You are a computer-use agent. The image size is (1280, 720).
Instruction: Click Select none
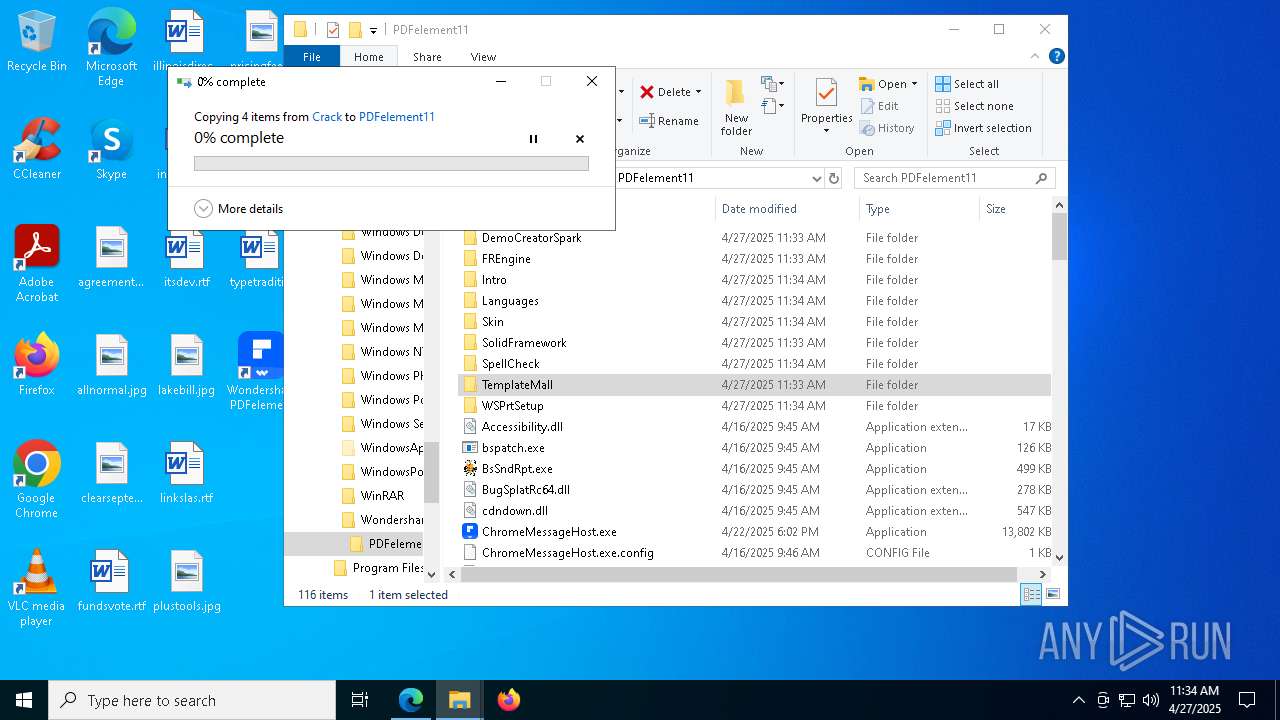tap(975, 106)
